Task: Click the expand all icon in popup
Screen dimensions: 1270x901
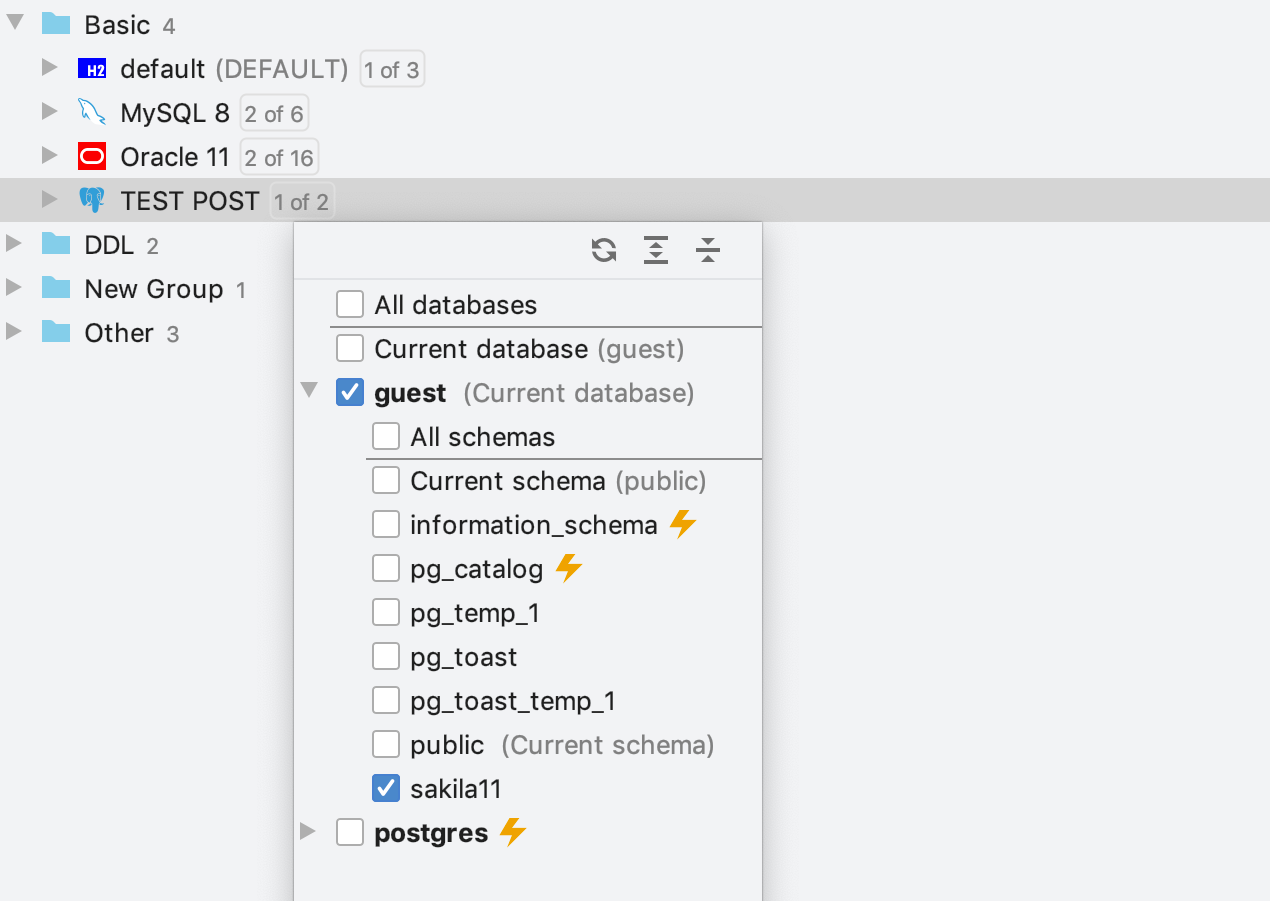Action: coord(656,250)
